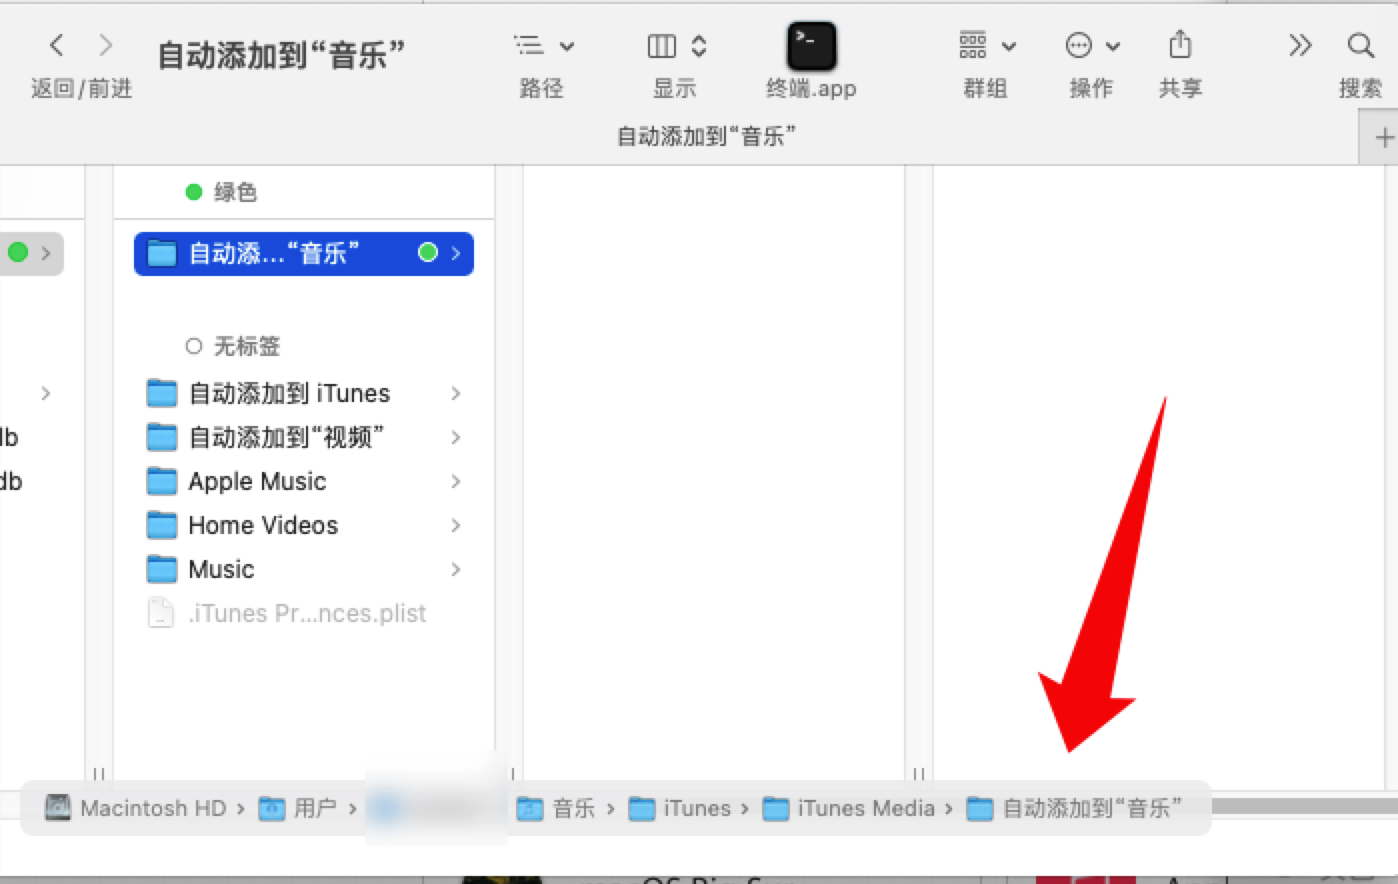This screenshot has width=1398, height=884.
Task: Click the Music folder icon
Action: [161, 570]
